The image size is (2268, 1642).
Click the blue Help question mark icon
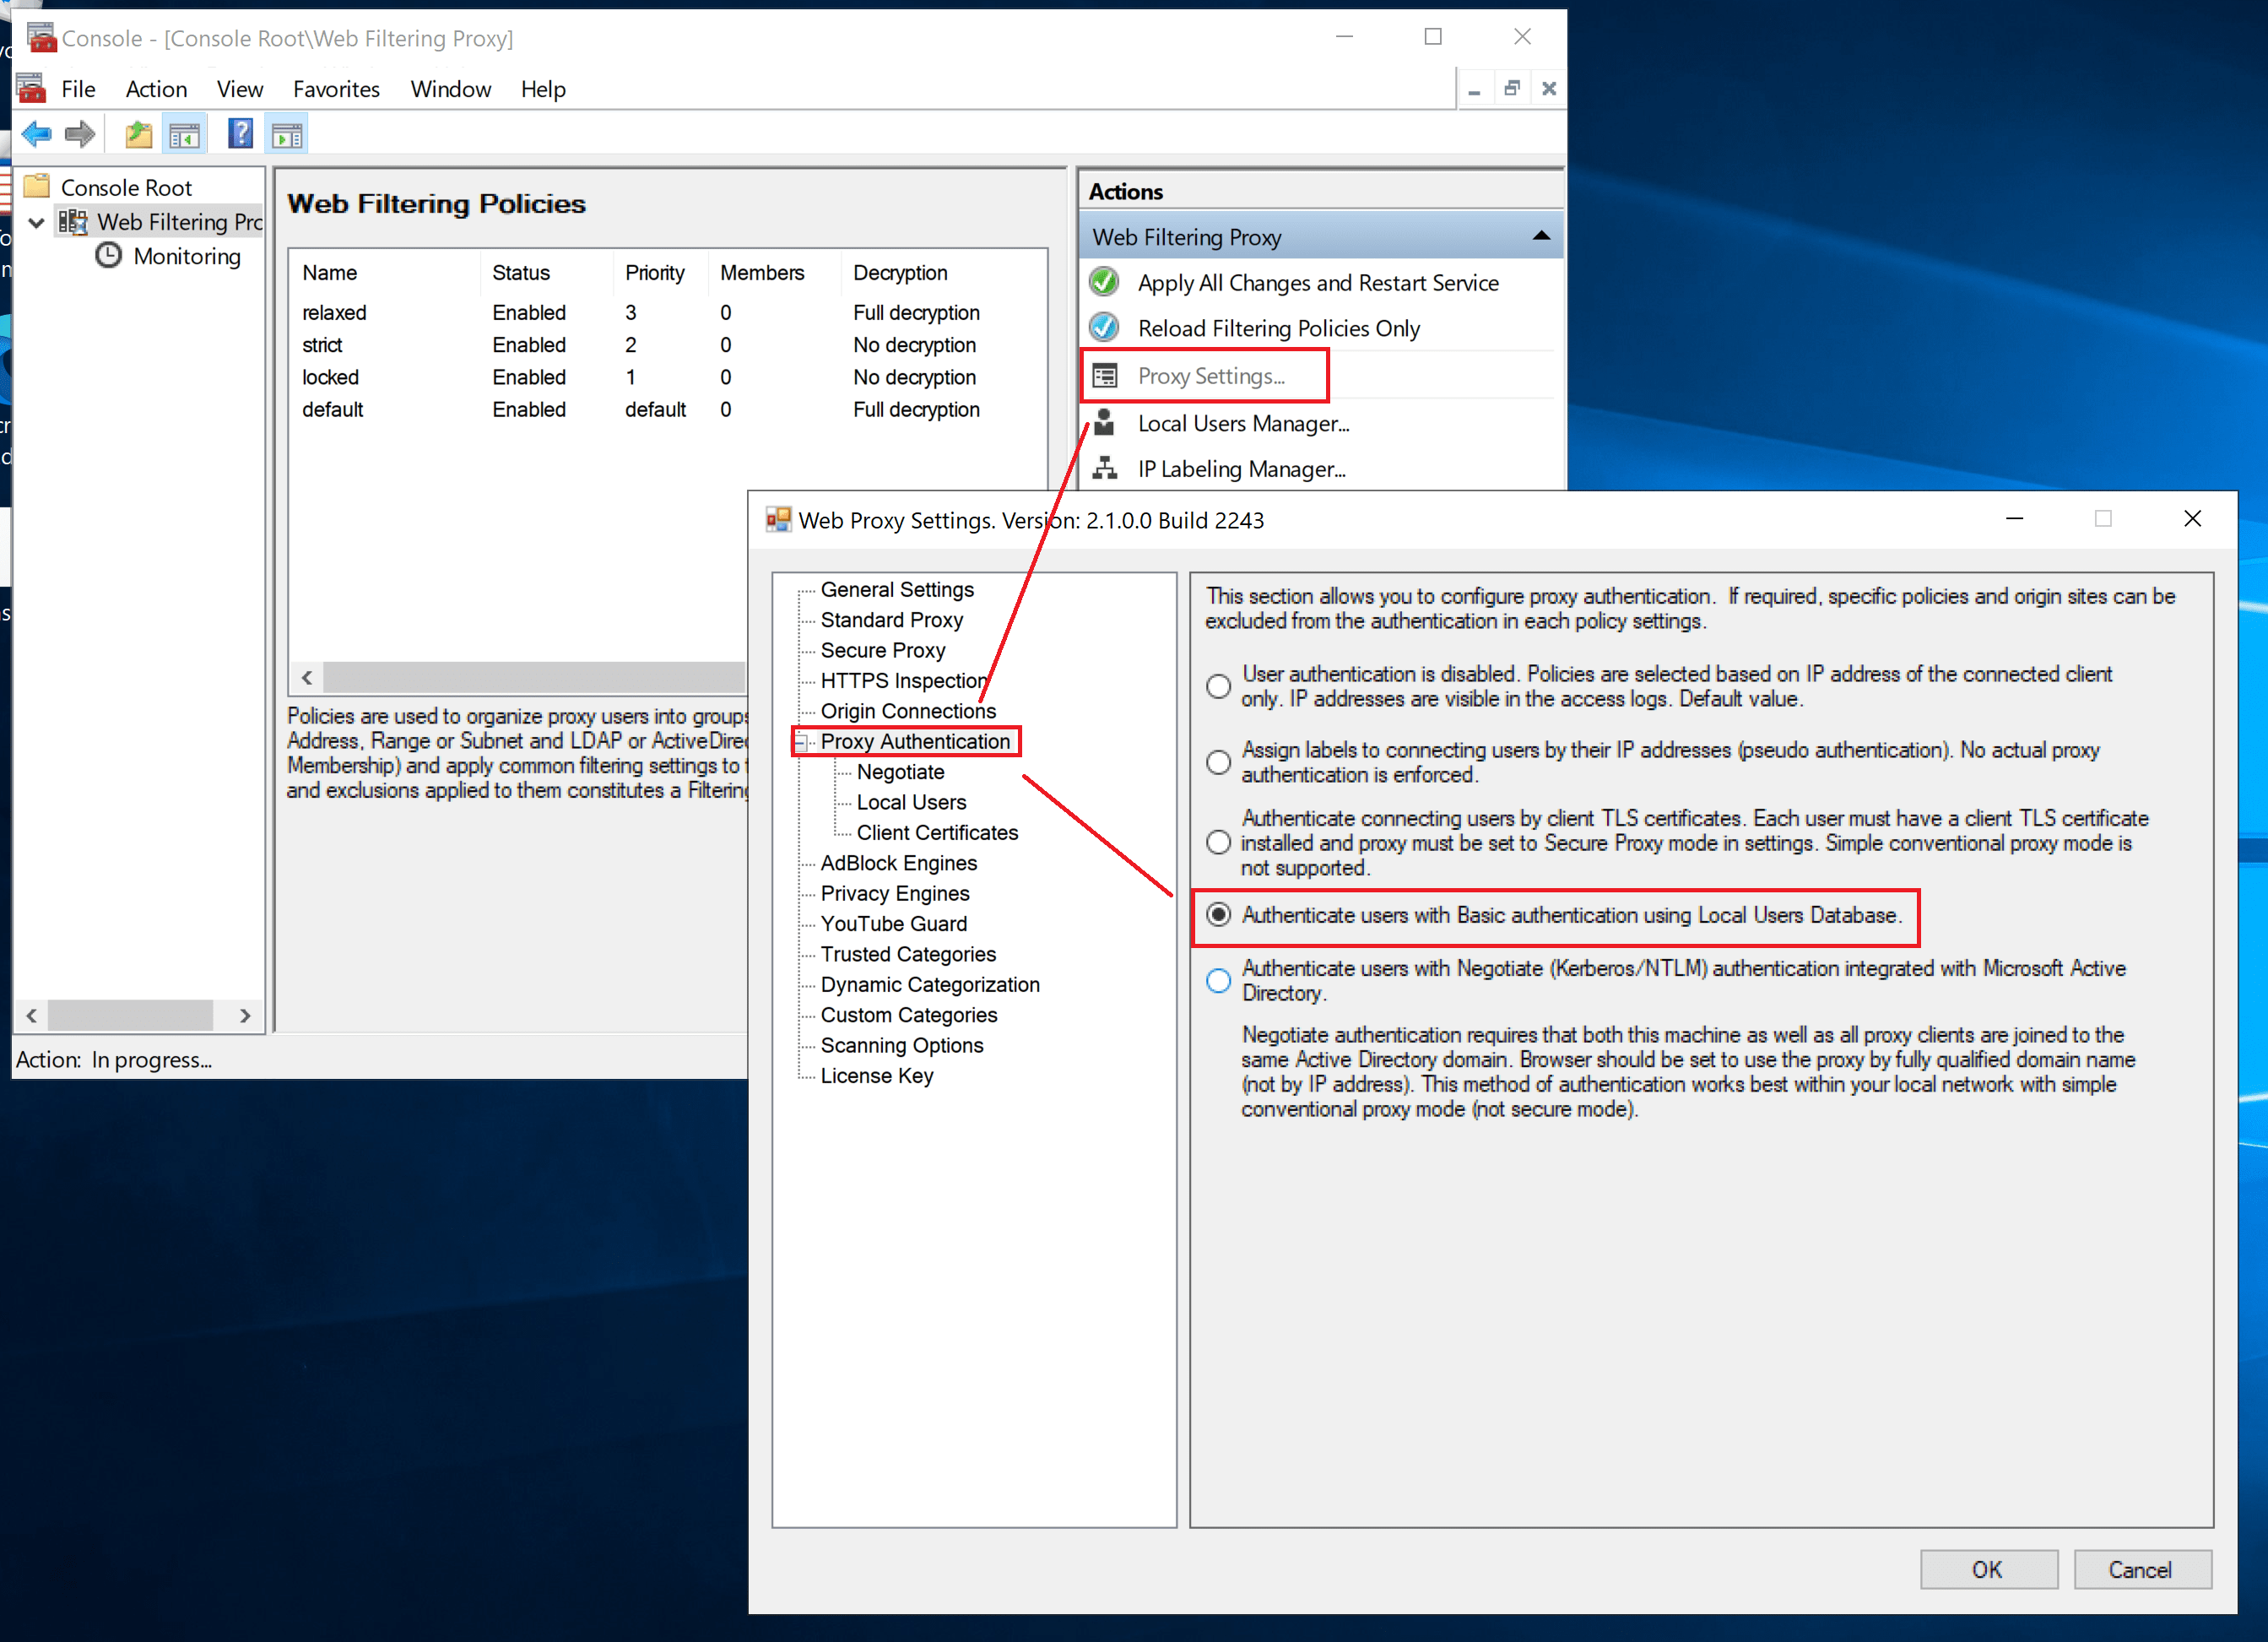[240, 134]
